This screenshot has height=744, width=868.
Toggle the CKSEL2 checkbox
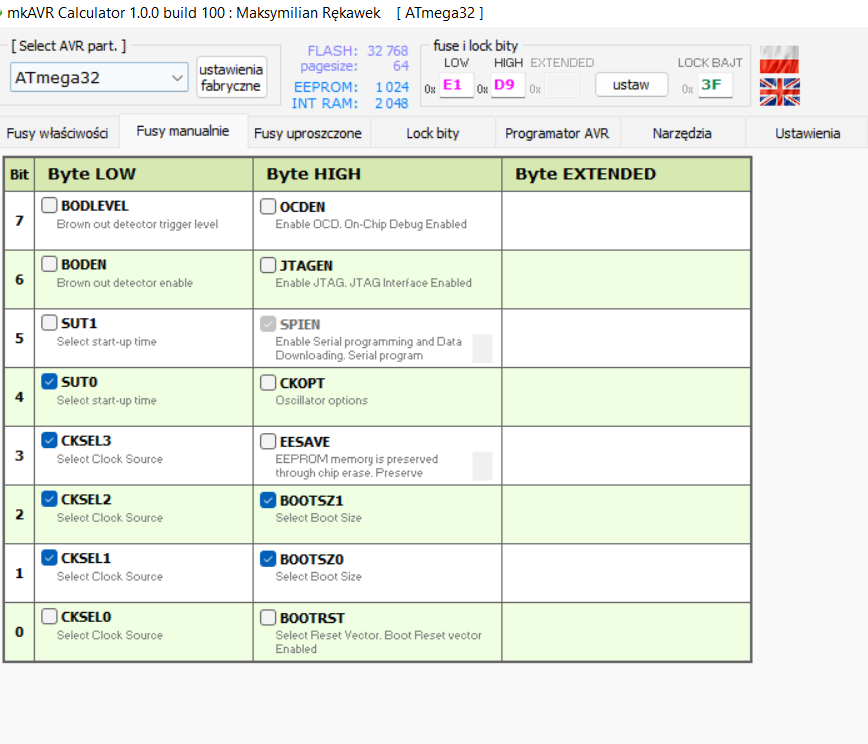[49, 499]
